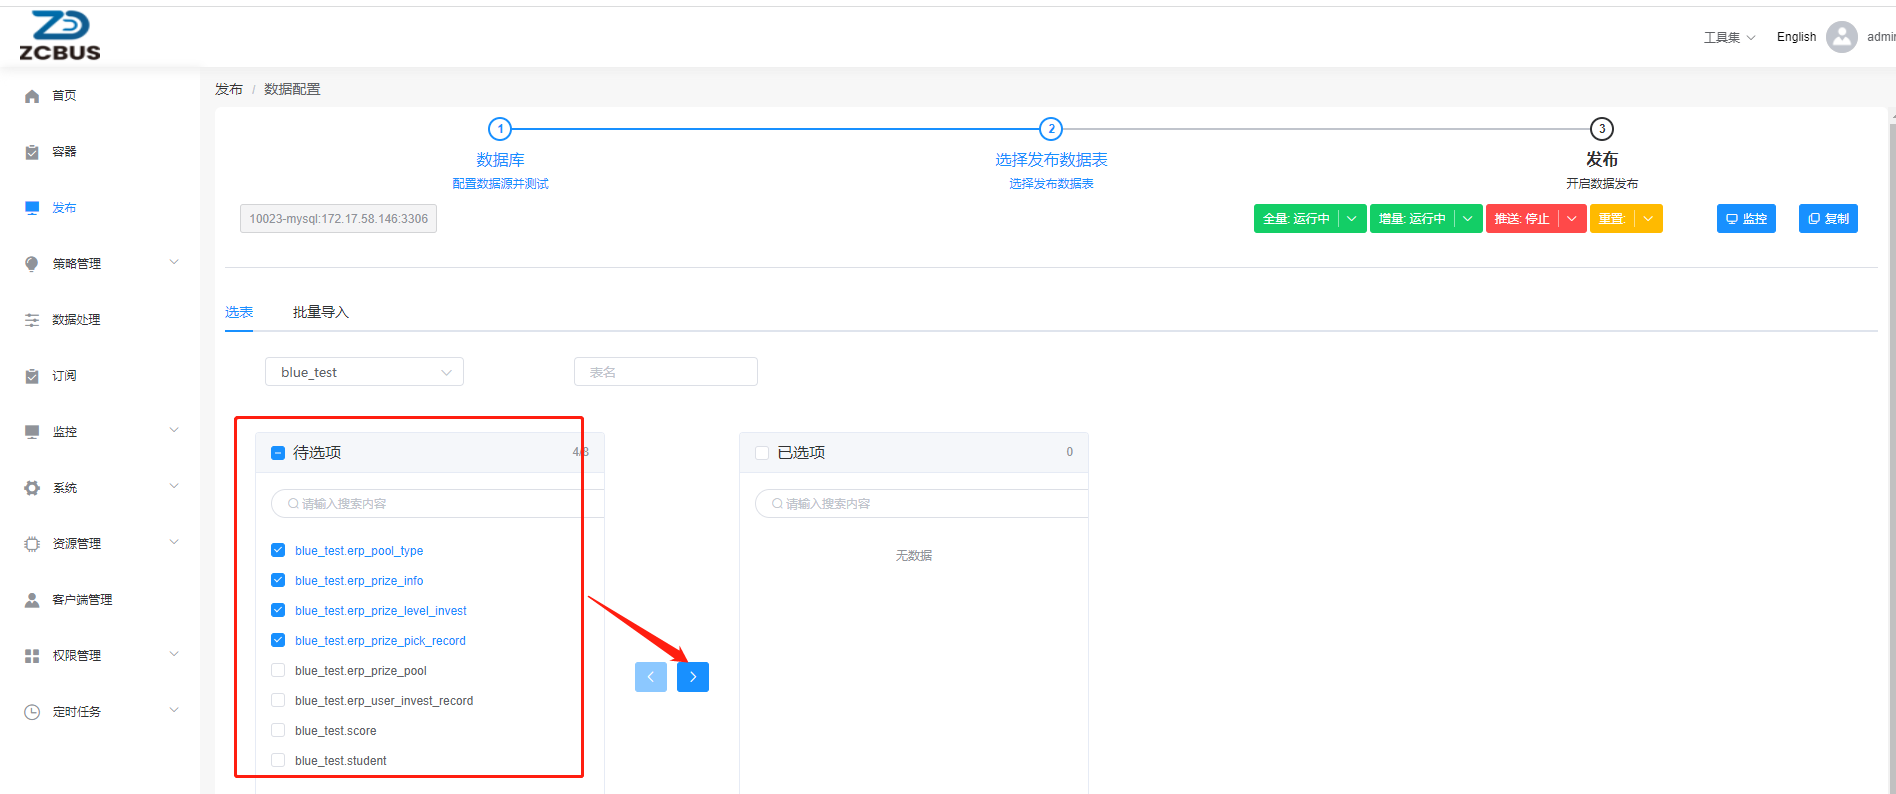This screenshot has width=1896, height=794.
Task: Click the 监控 monitor button
Action: point(1746,218)
